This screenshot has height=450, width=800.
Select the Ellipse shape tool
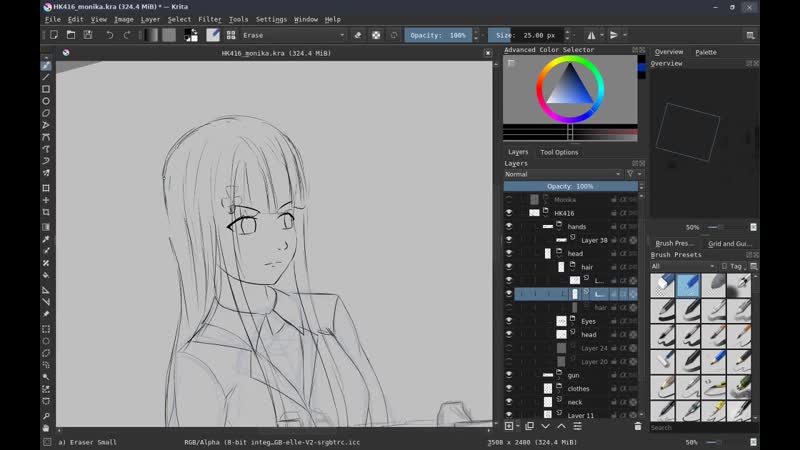[46, 101]
